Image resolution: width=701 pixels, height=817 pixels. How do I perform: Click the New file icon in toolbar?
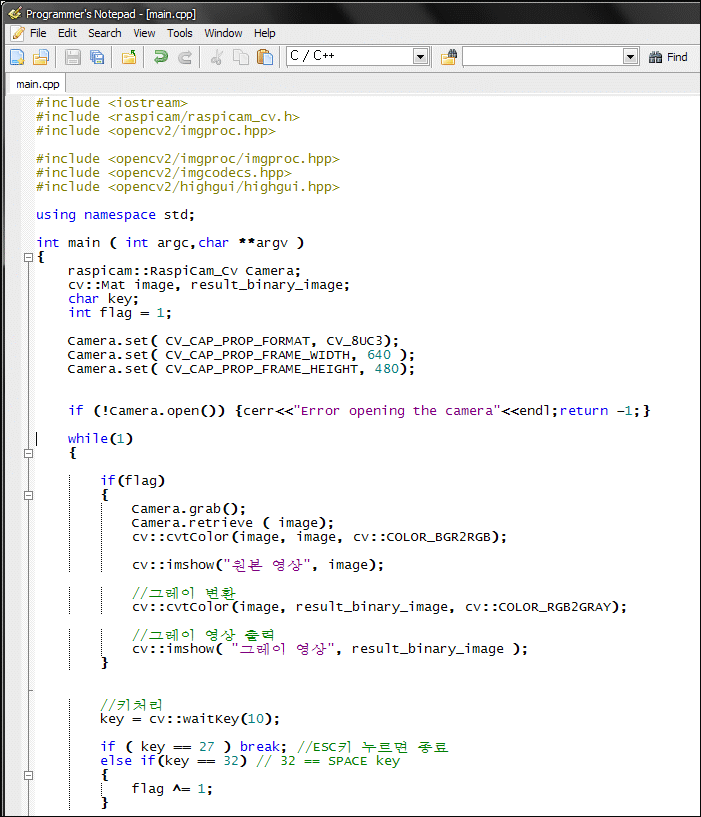click(x=17, y=57)
